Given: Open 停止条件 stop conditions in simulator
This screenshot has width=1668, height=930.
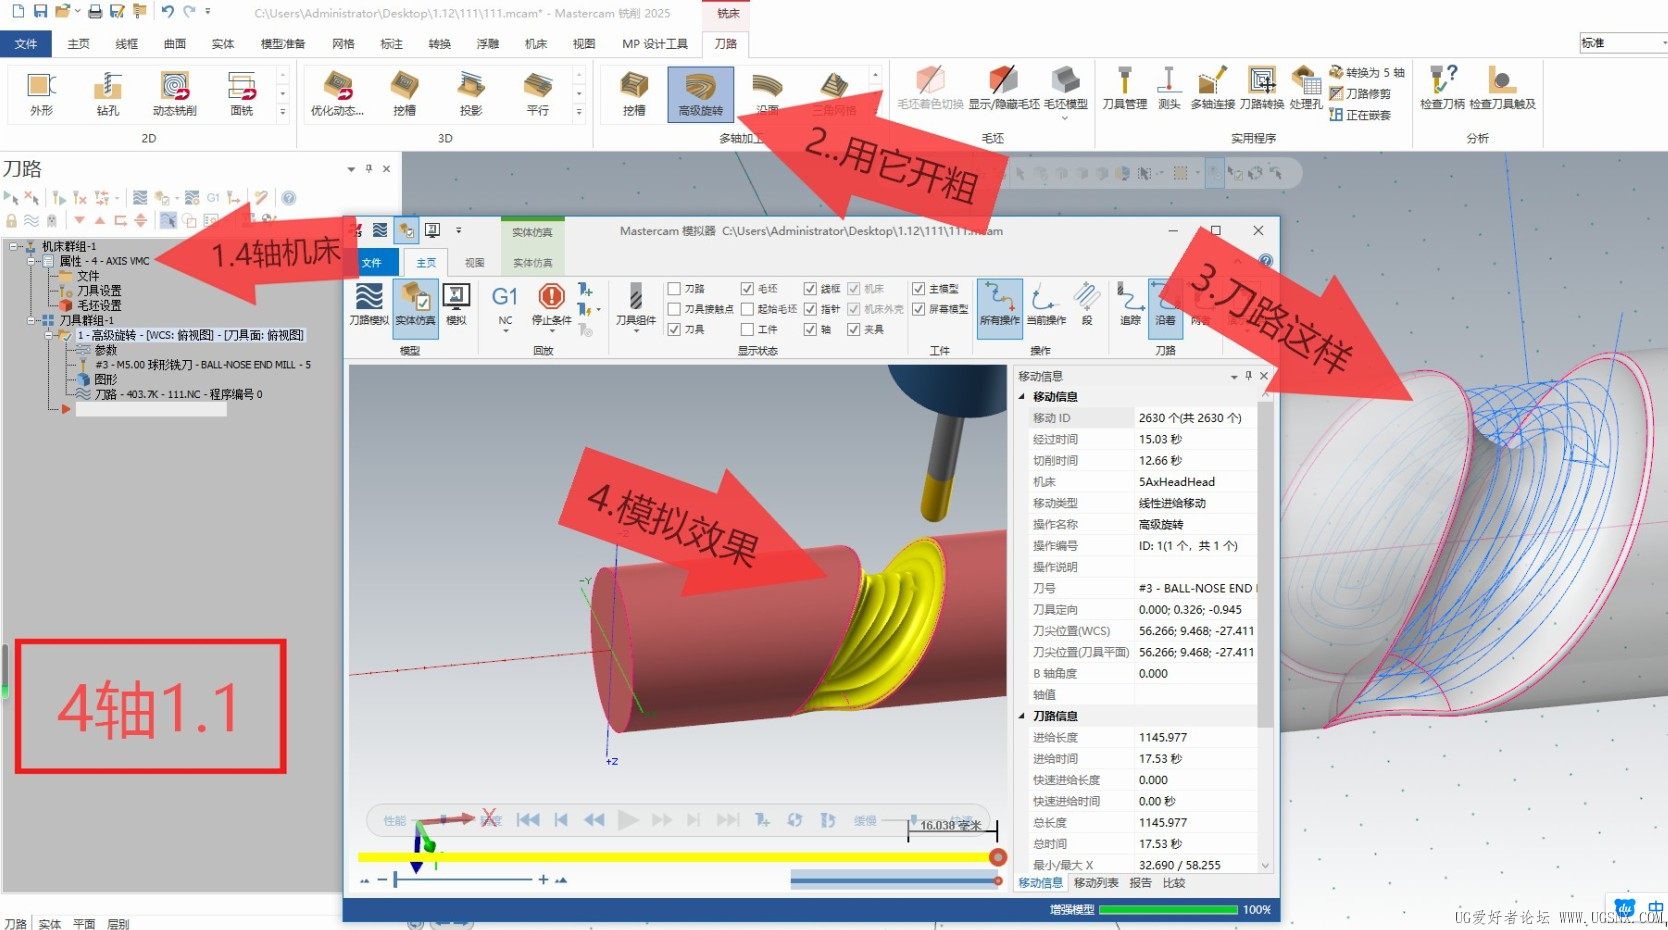Looking at the screenshot, I should click(551, 305).
